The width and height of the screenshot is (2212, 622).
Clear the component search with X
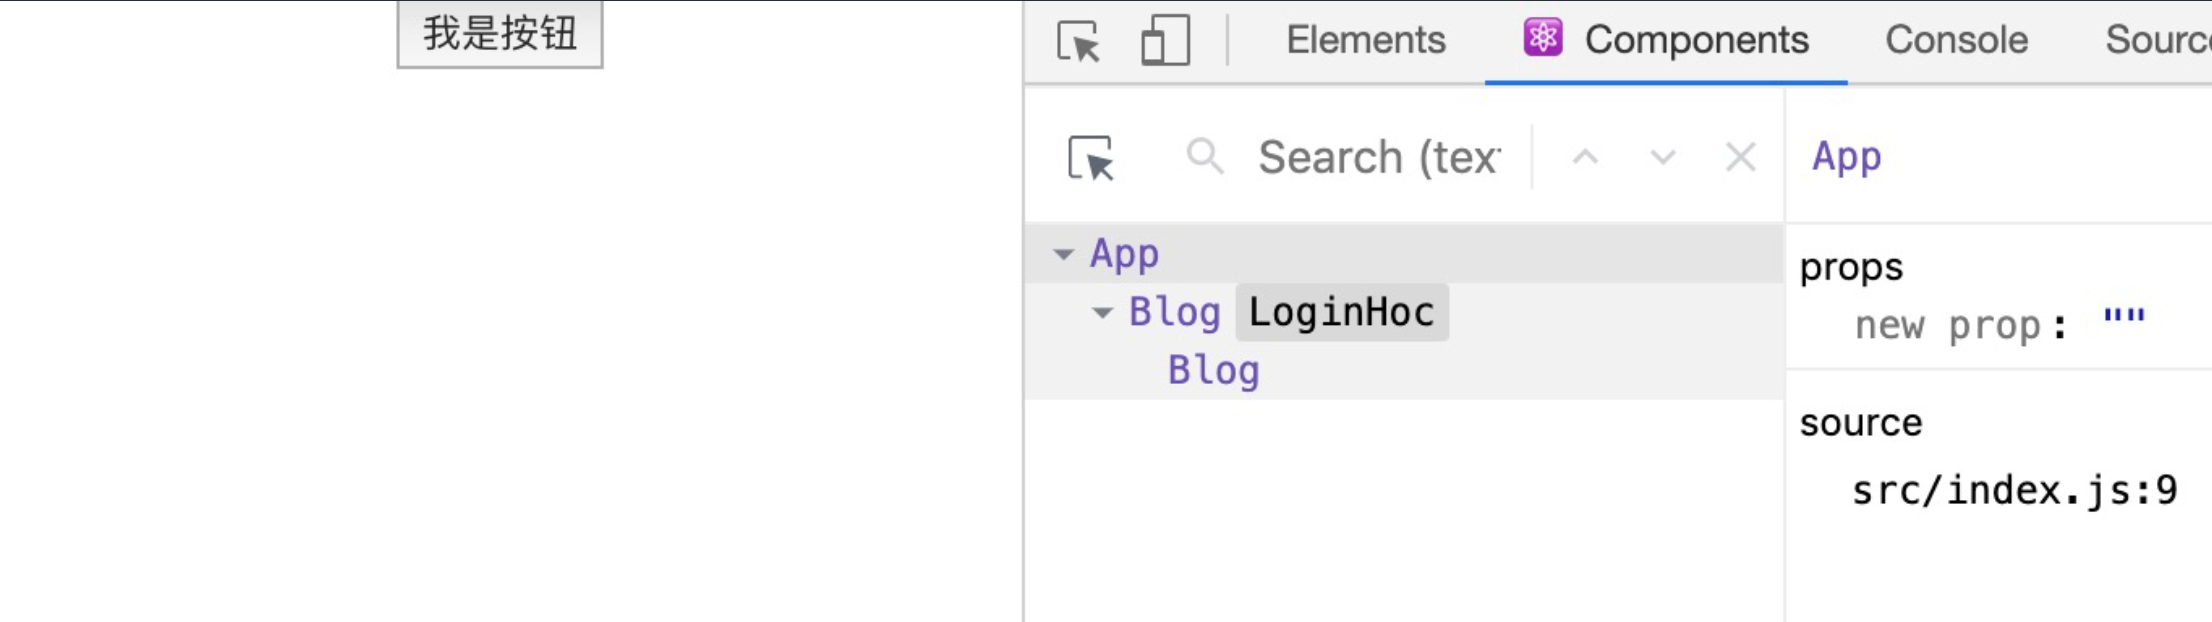pos(1740,157)
